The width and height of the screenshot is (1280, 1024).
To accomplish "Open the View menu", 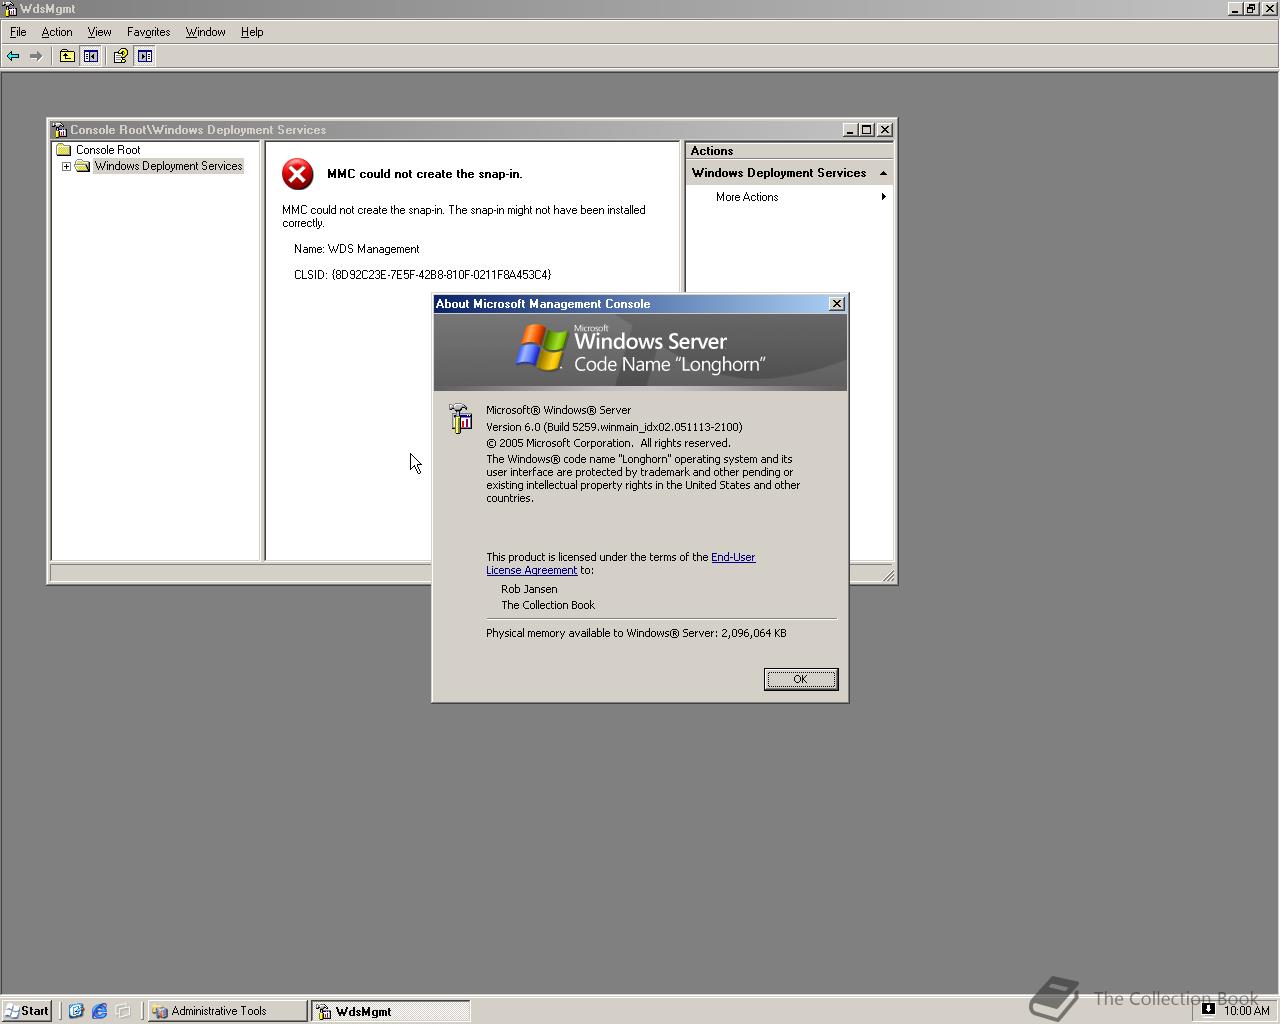I will [99, 32].
